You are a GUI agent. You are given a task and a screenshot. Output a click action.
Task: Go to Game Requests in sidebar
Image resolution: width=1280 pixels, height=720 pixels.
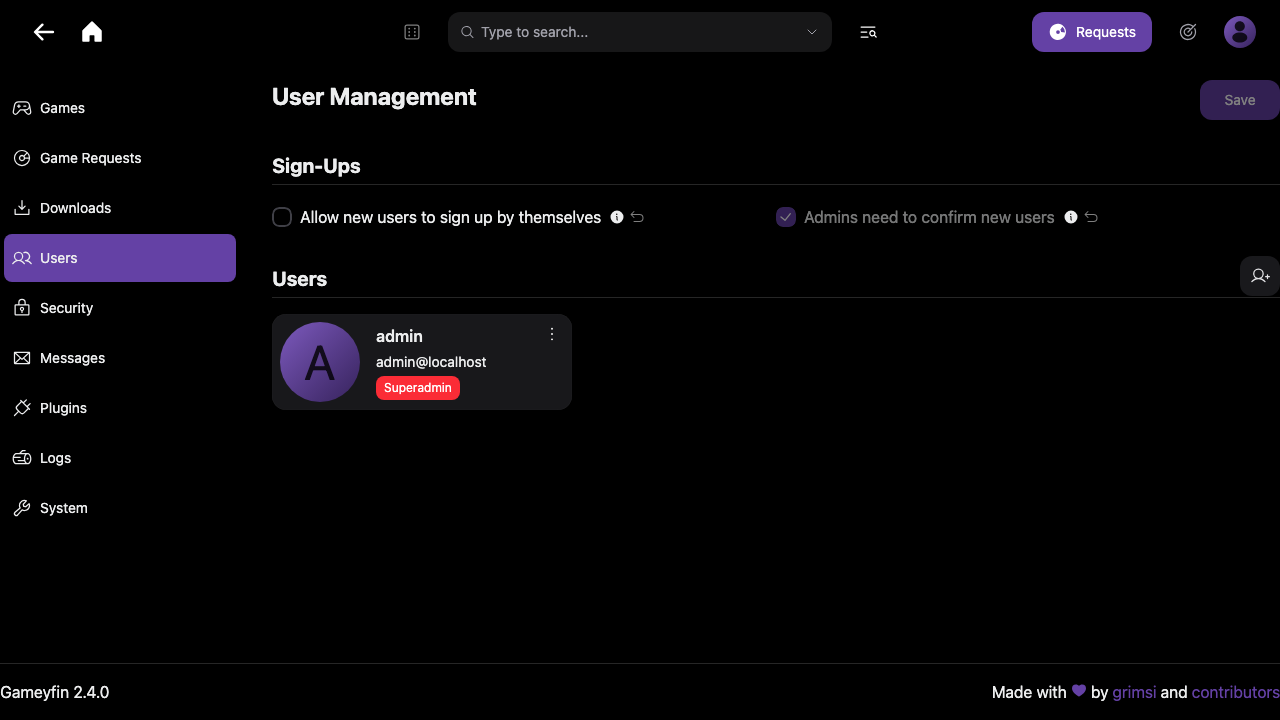[x=120, y=158]
